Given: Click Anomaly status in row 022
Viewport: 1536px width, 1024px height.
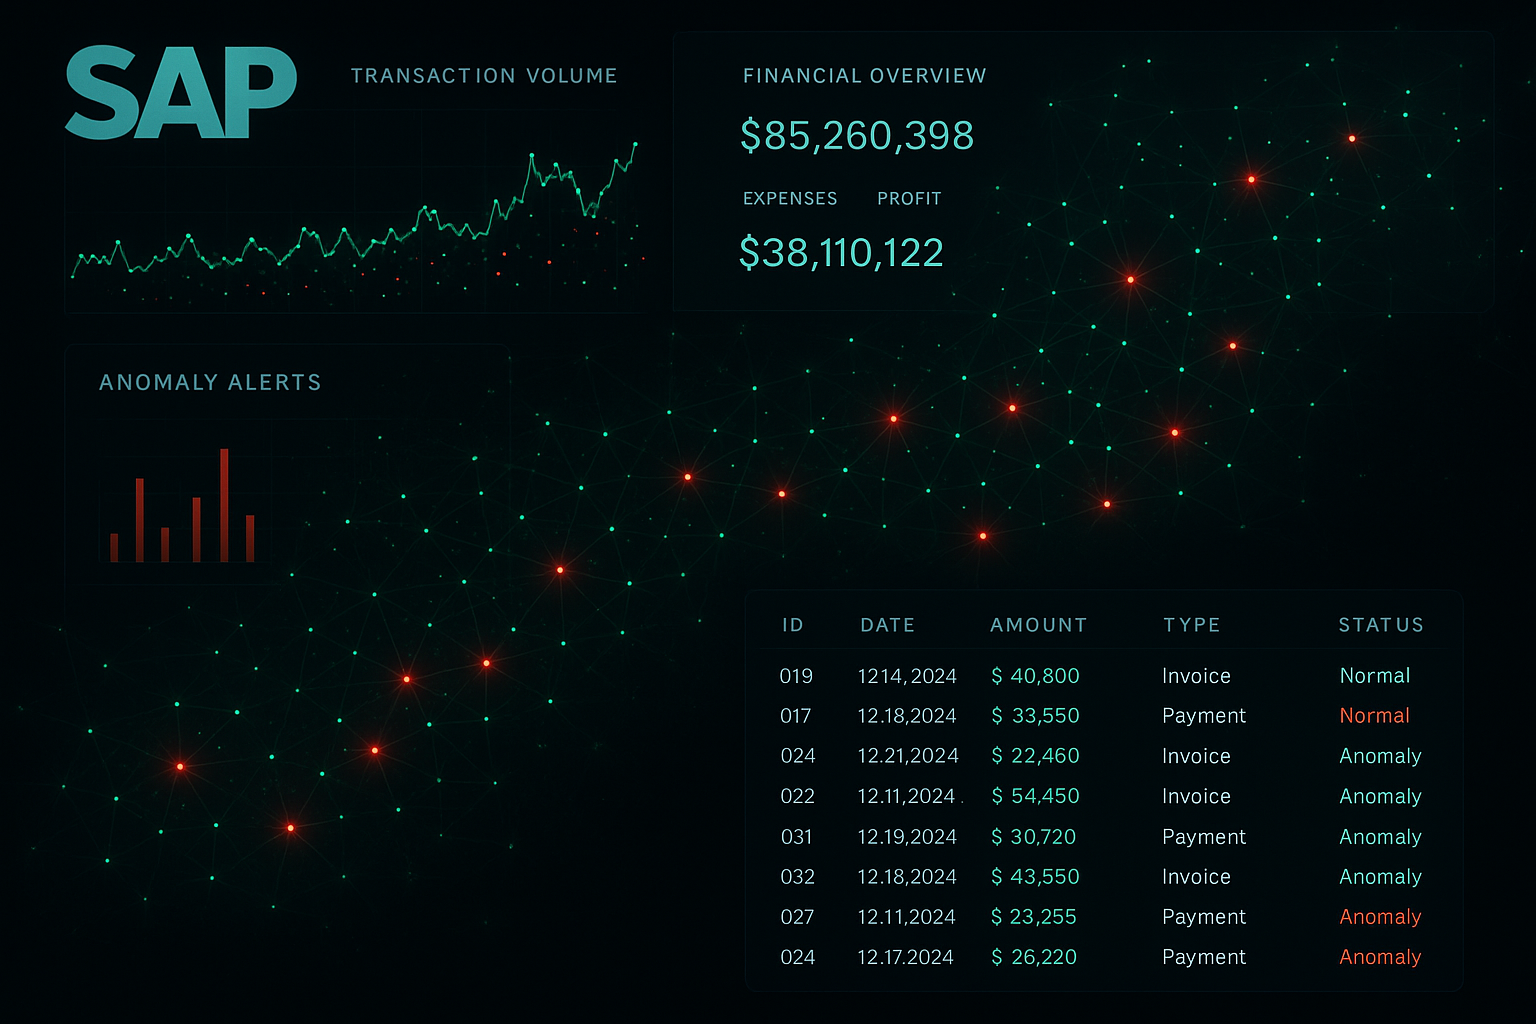Looking at the screenshot, I should click(1381, 797).
